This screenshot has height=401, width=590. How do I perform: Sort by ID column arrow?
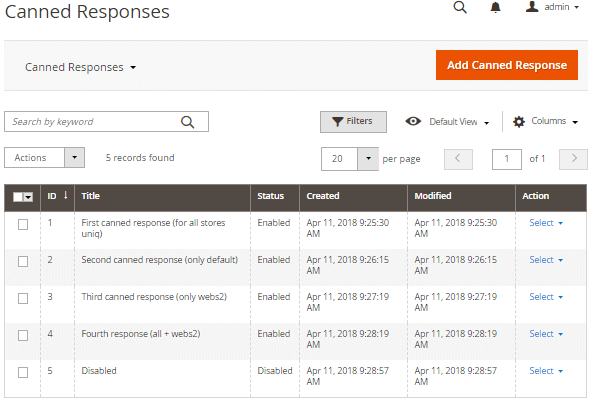click(x=65, y=195)
